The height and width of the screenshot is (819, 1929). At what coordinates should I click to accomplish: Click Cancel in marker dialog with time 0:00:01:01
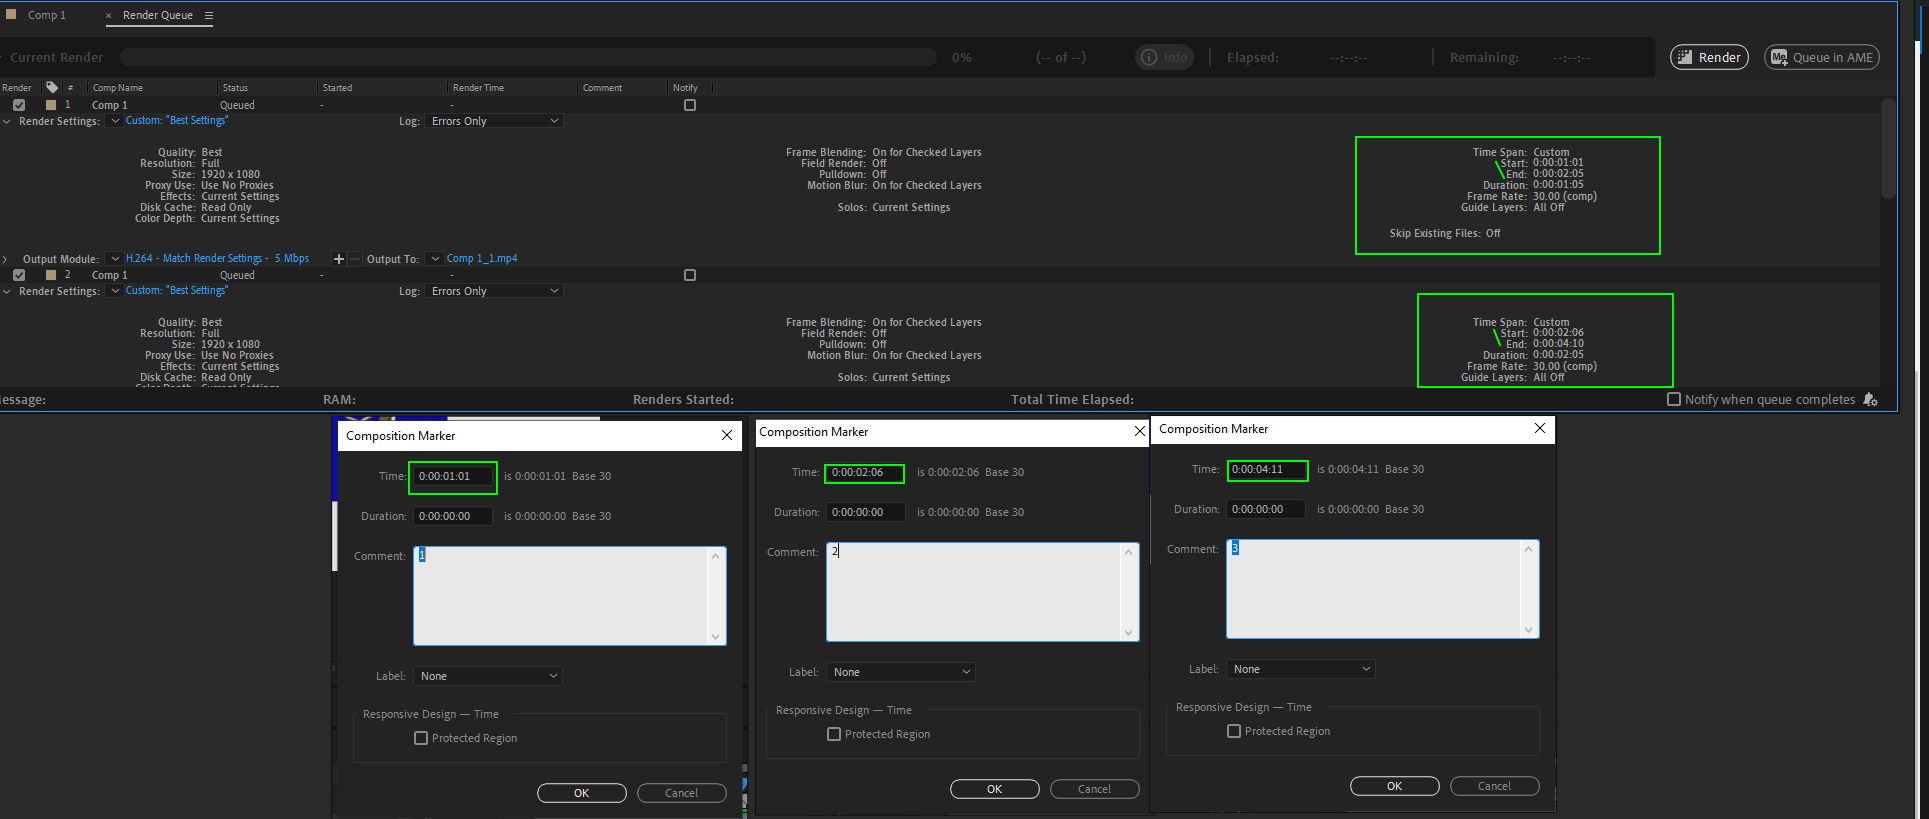(x=682, y=793)
